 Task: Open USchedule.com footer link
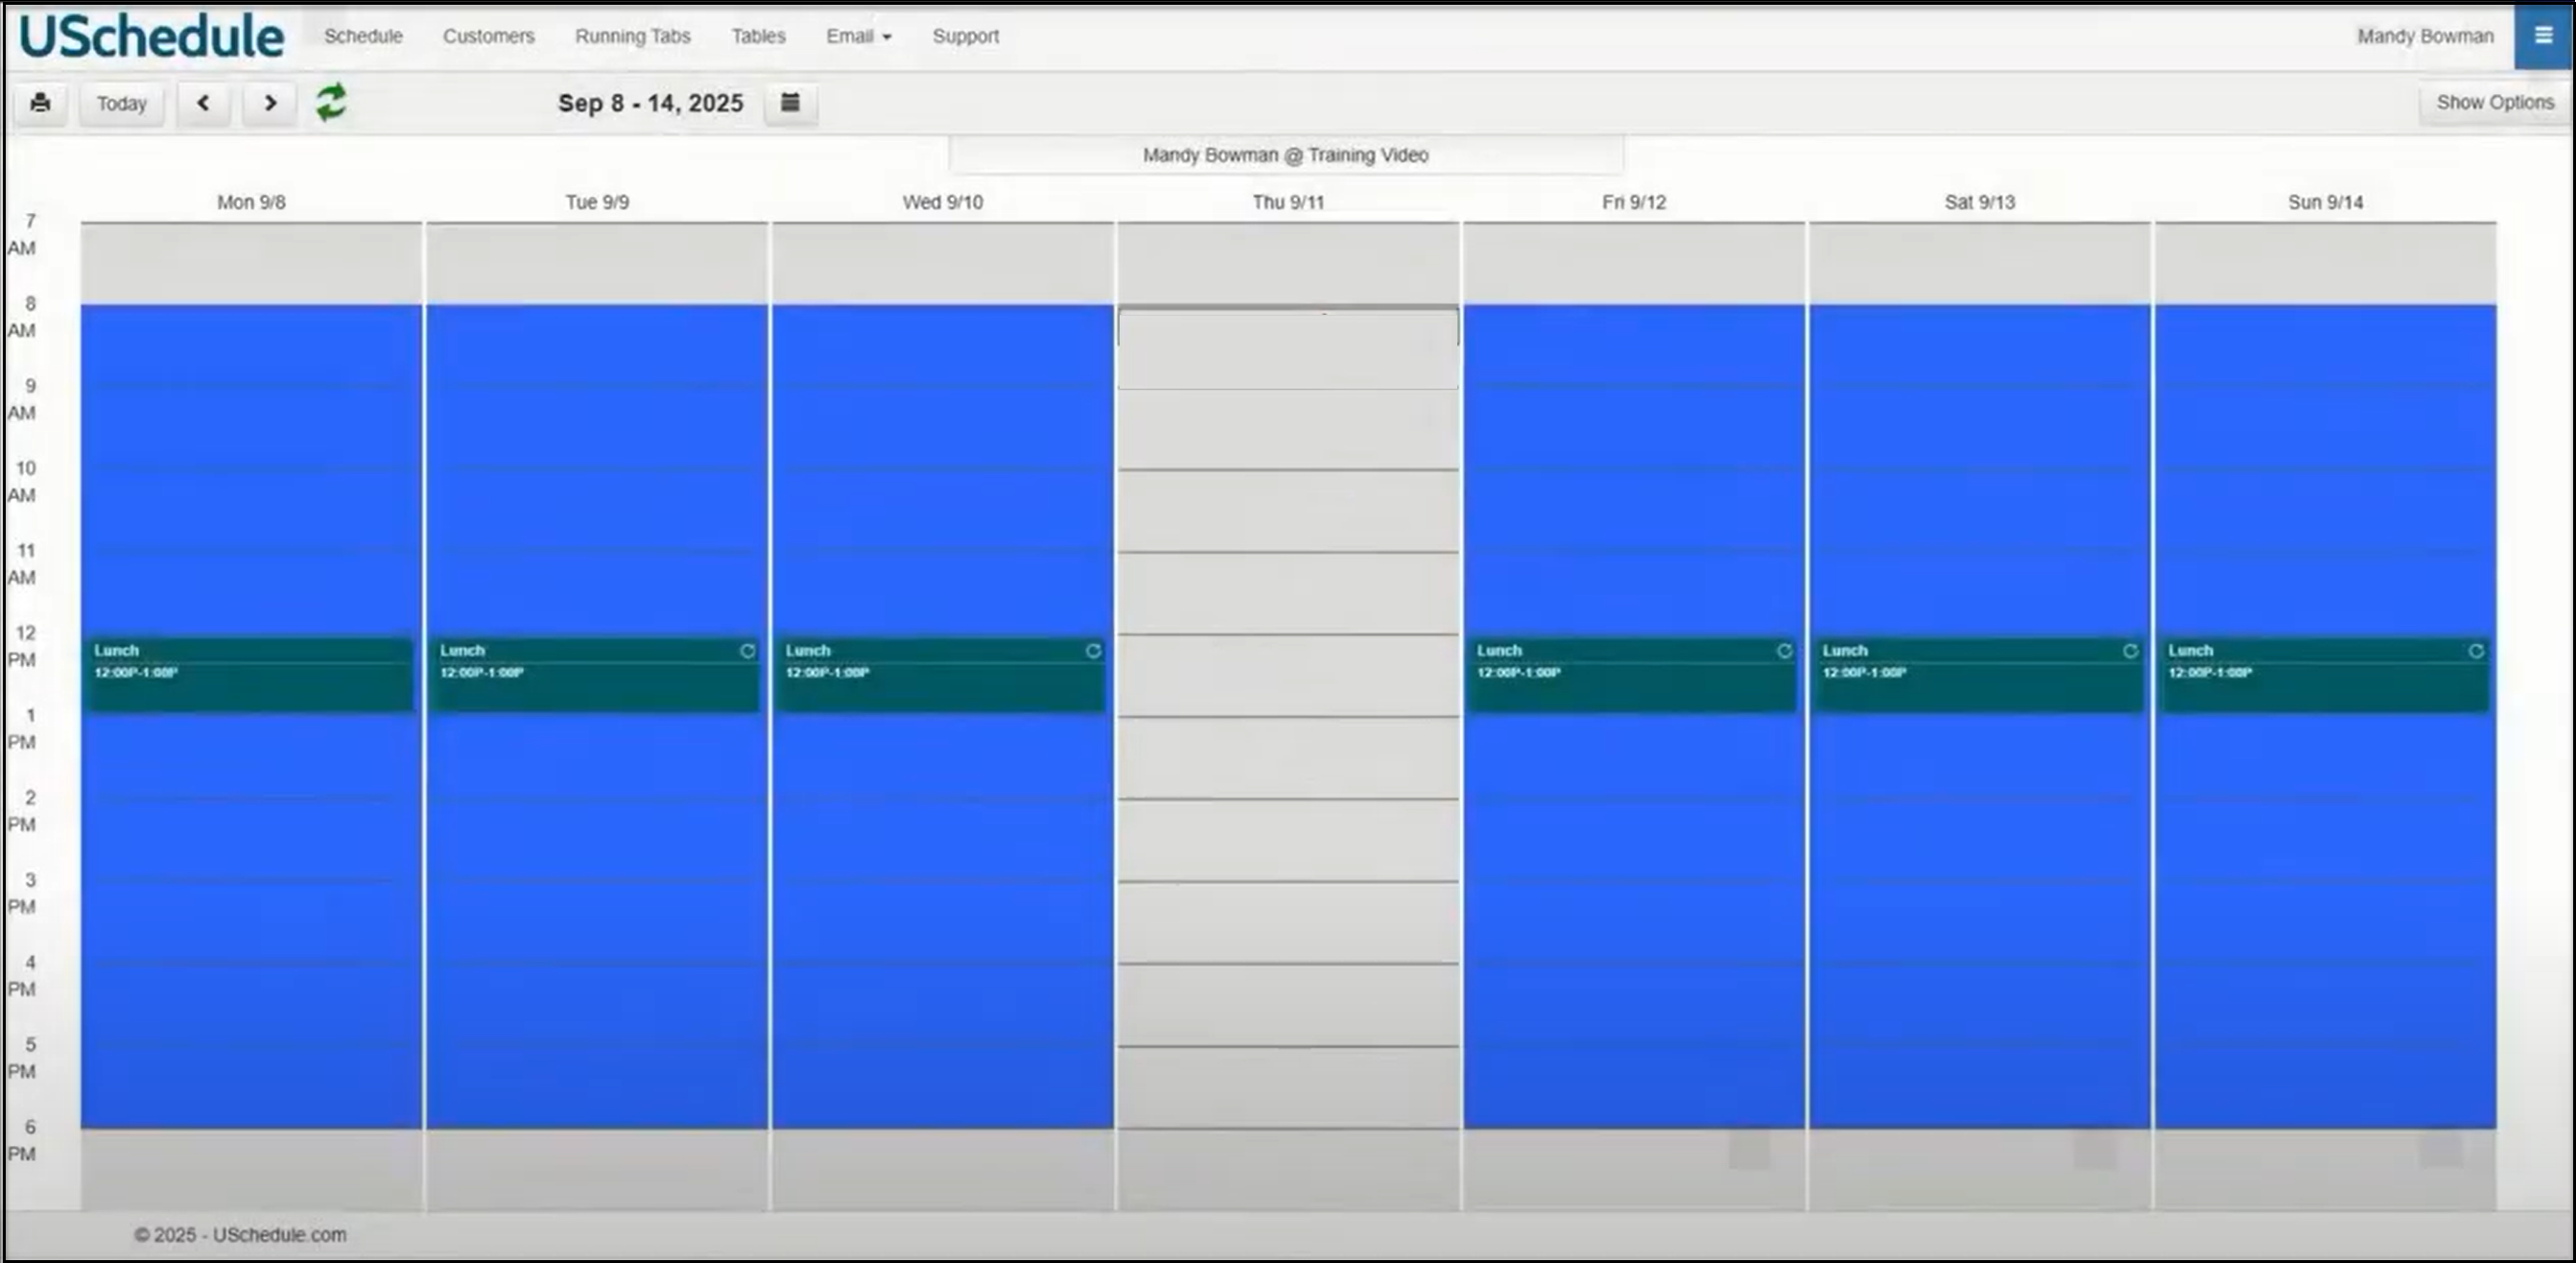(279, 1235)
